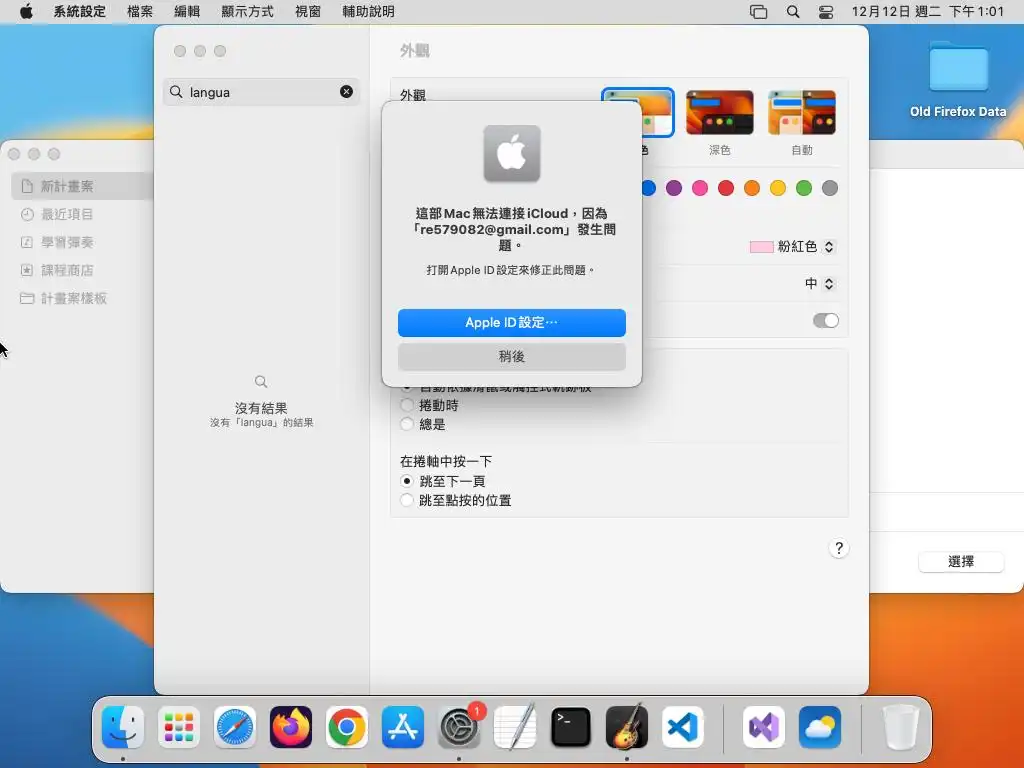The image size is (1024, 768).
Task: Open Control Center in menu bar
Action: (x=826, y=12)
